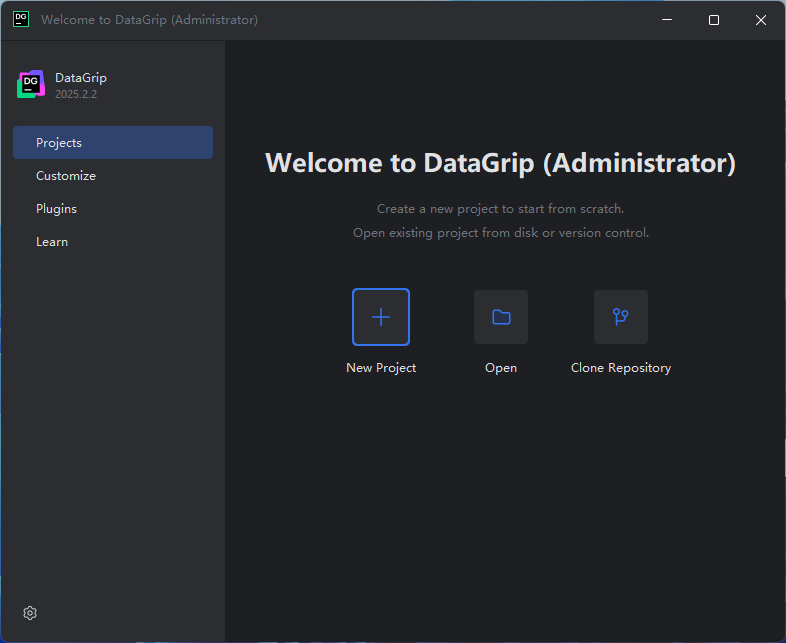Click the Open label

[x=501, y=368]
